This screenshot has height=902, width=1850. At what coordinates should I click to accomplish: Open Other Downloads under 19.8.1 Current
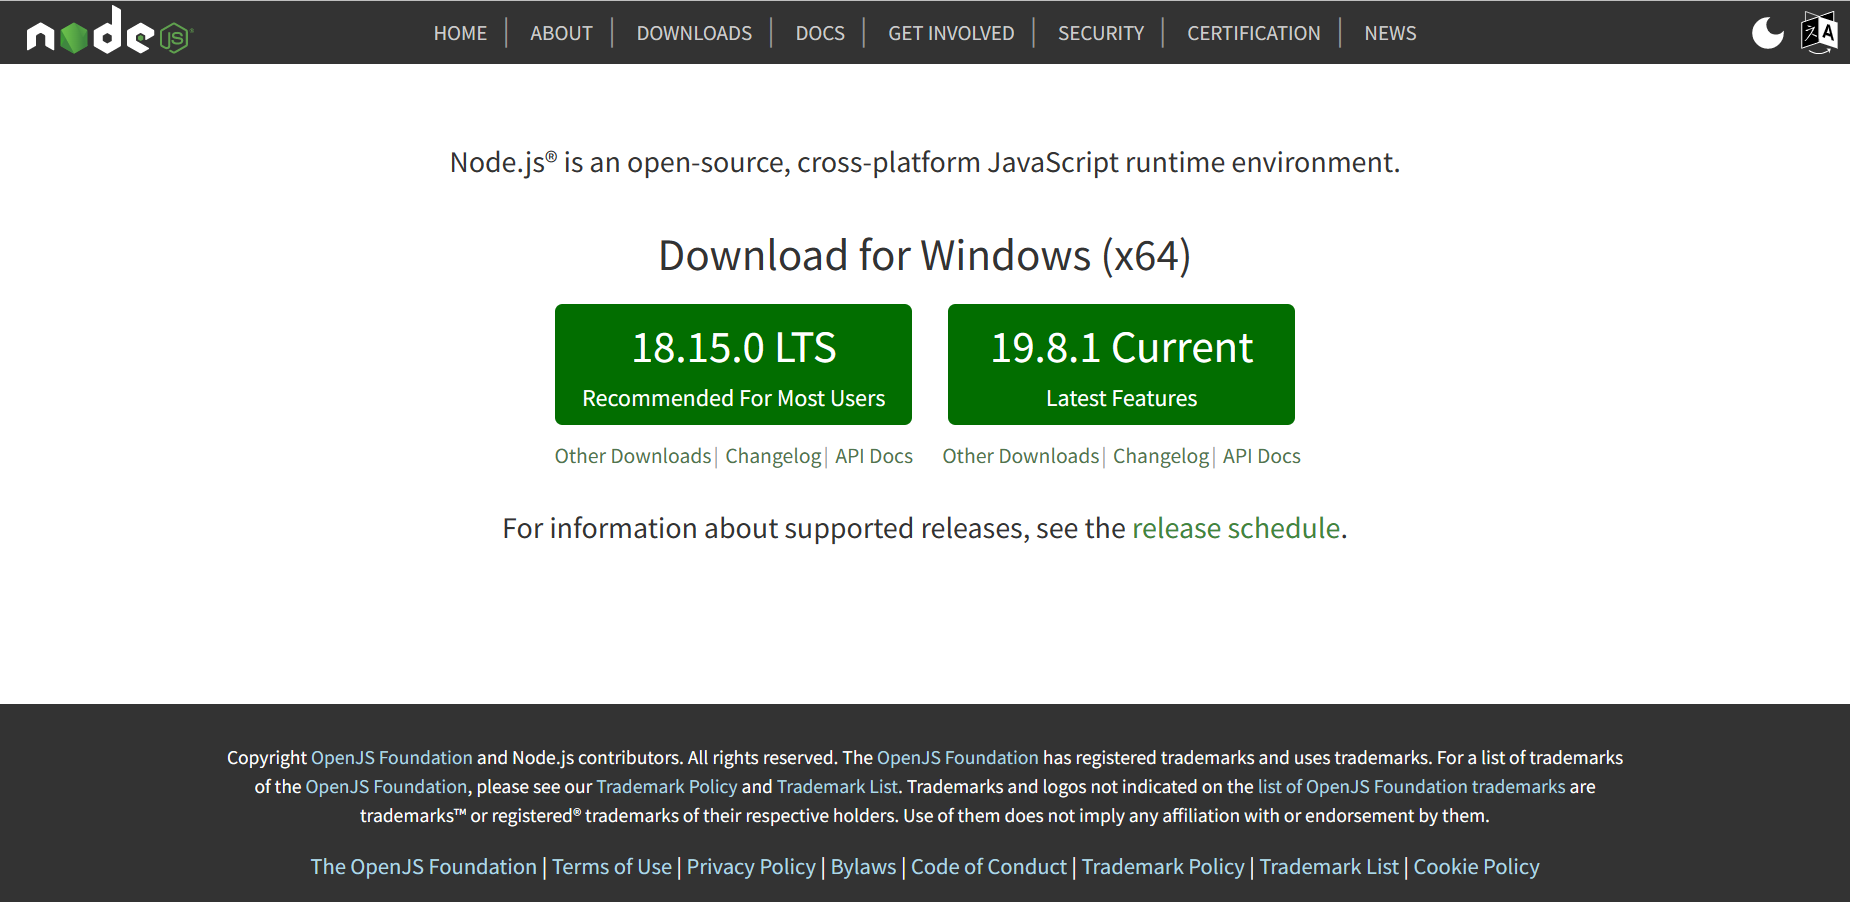click(x=1021, y=456)
